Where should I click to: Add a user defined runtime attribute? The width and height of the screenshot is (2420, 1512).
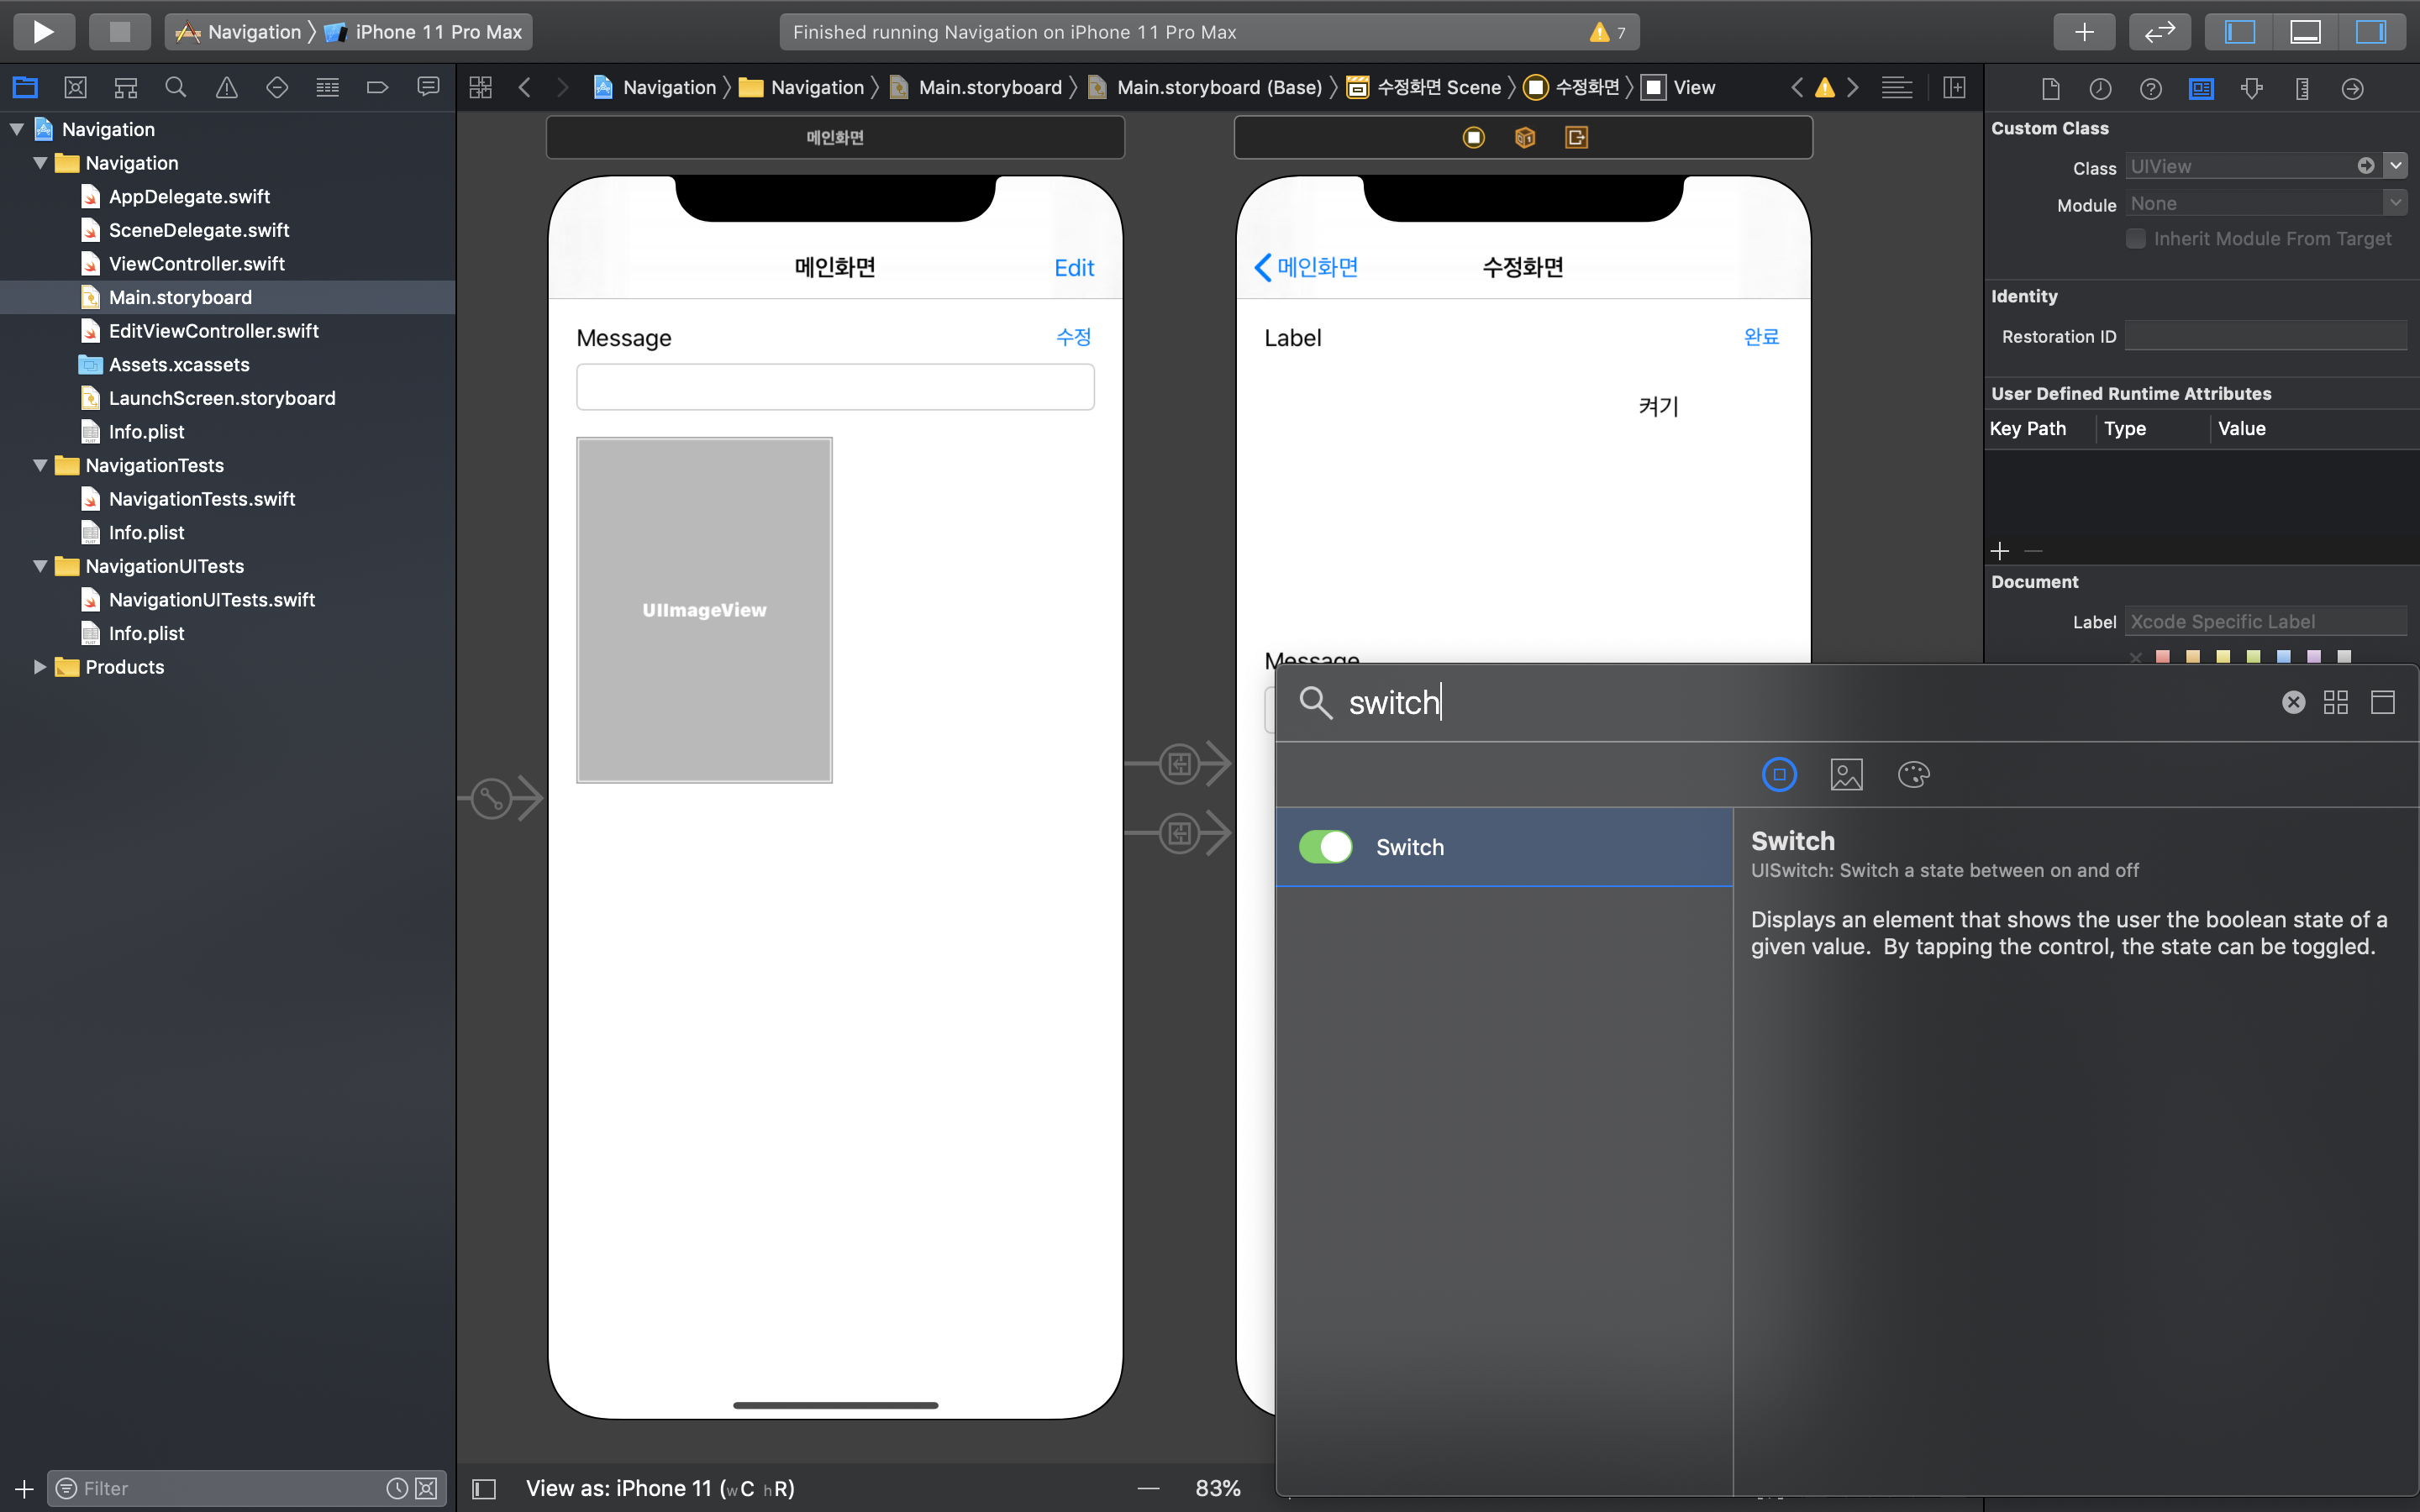pyautogui.click(x=2000, y=551)
